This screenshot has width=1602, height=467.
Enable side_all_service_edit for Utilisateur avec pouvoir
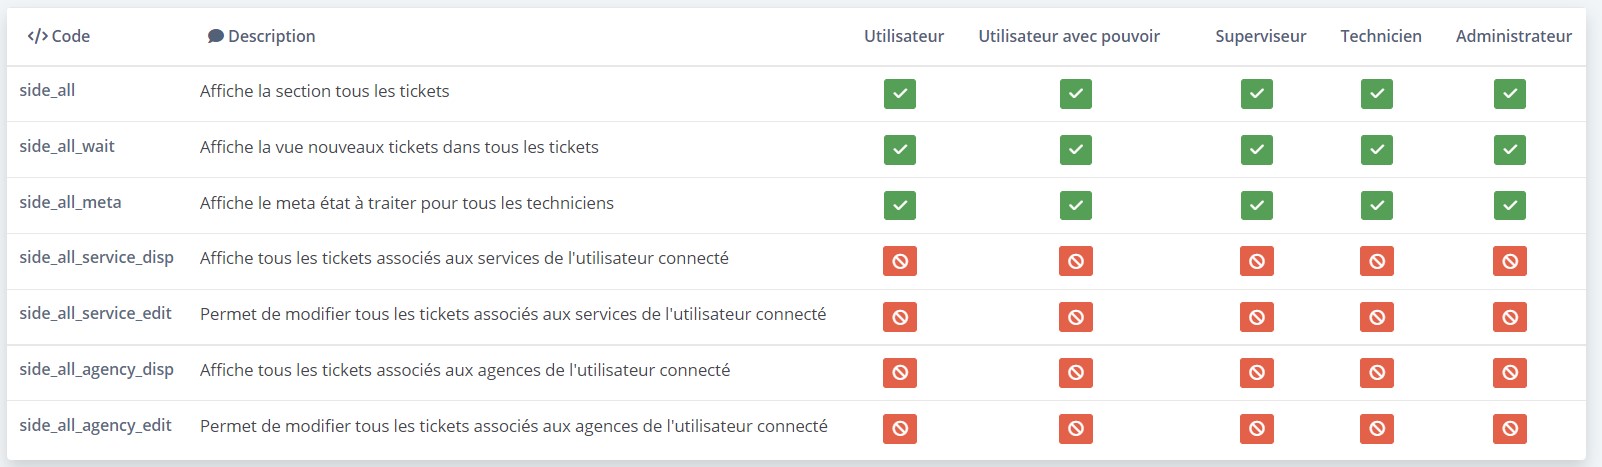point(1076,317)
